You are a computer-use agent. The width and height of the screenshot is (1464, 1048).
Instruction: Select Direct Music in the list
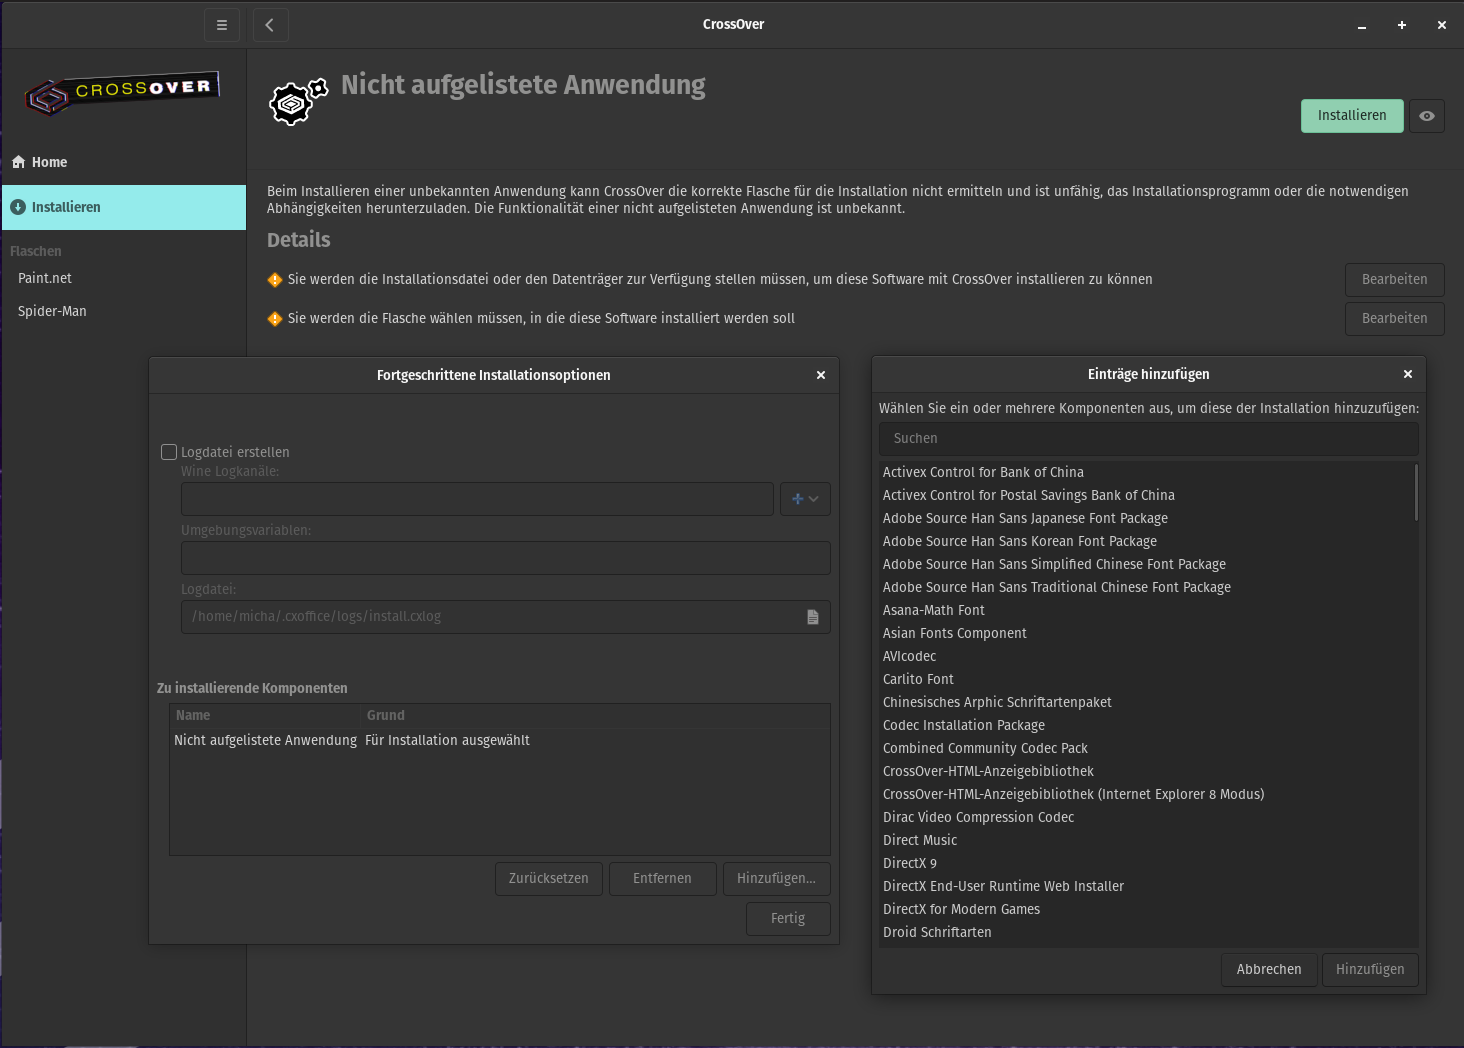(1146, 841)
